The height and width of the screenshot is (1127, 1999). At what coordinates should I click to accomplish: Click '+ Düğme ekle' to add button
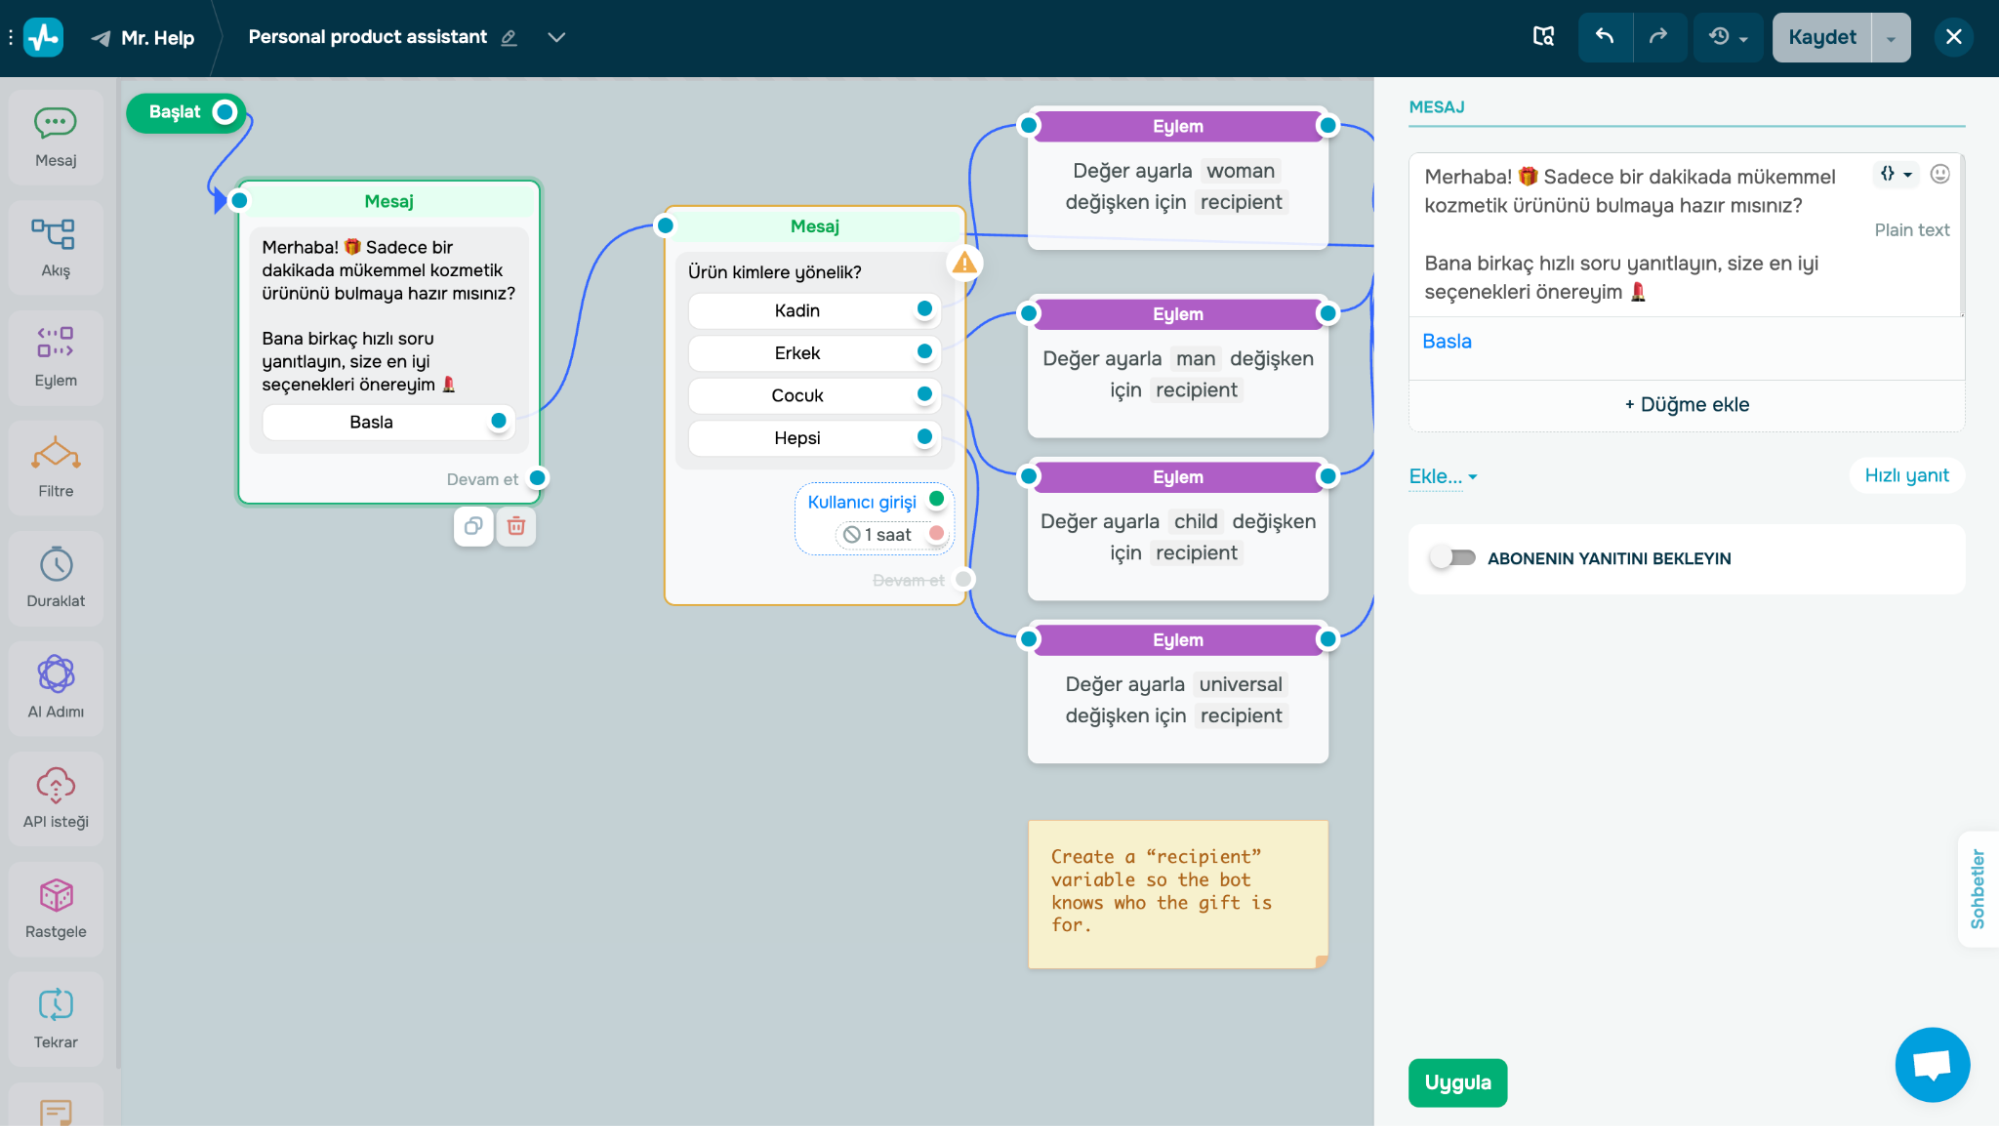[1686, 405]
